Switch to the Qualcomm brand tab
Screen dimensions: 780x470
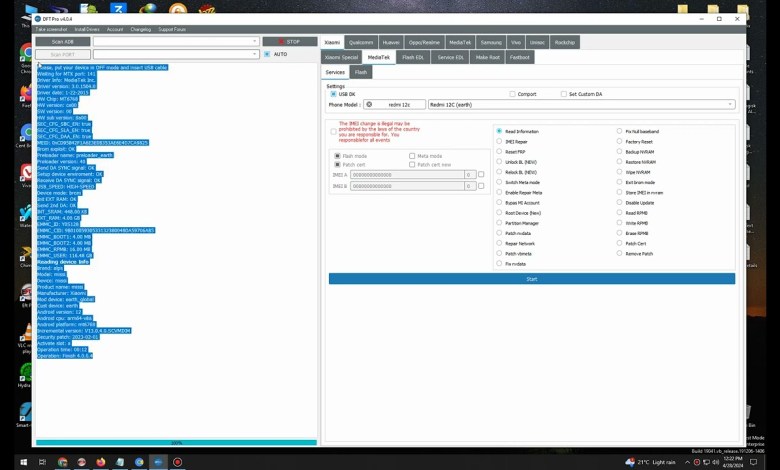coord(361,42)
